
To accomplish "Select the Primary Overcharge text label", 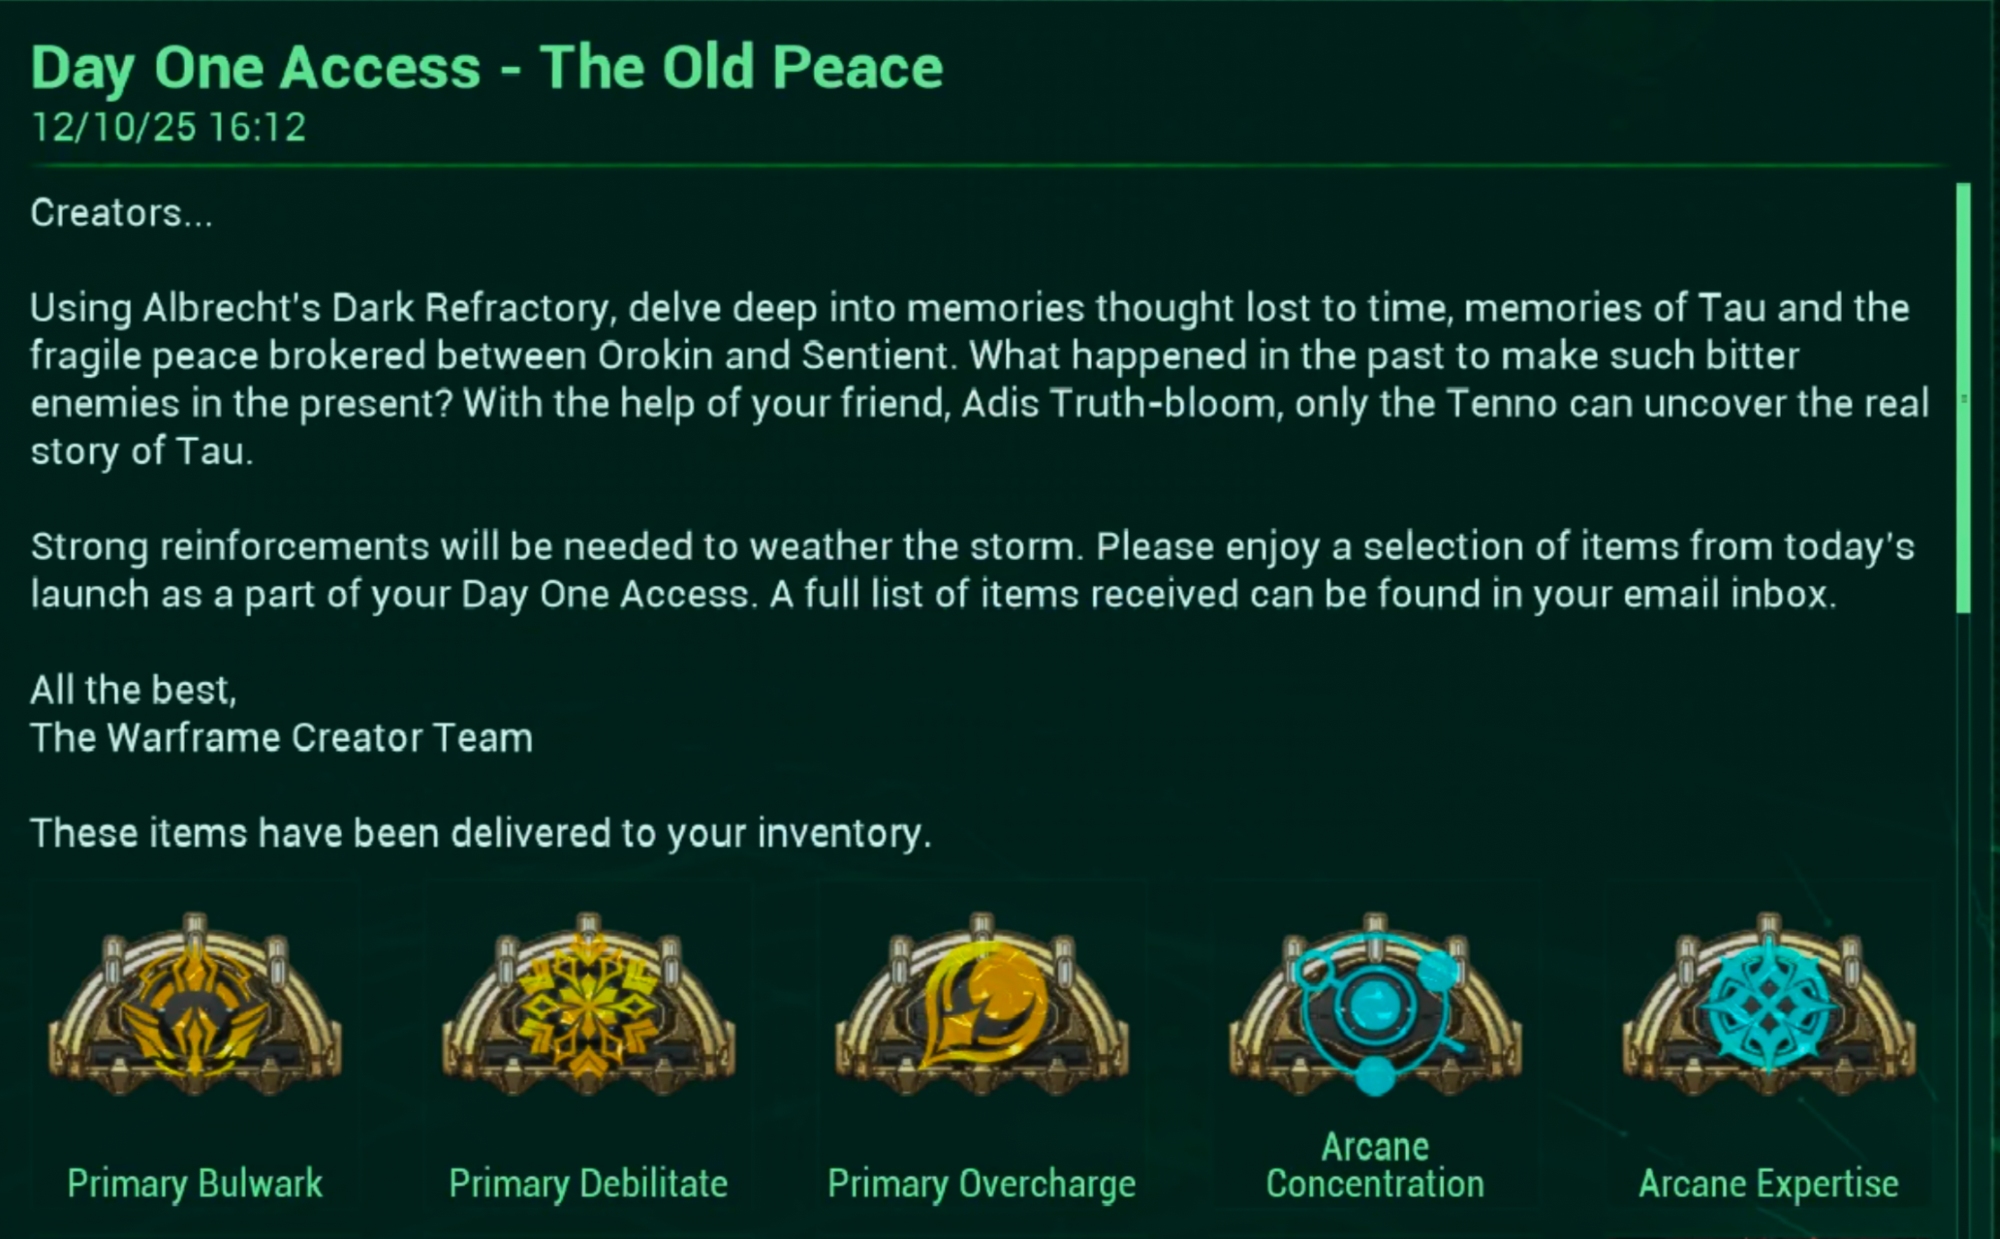I will [982, 1184].
